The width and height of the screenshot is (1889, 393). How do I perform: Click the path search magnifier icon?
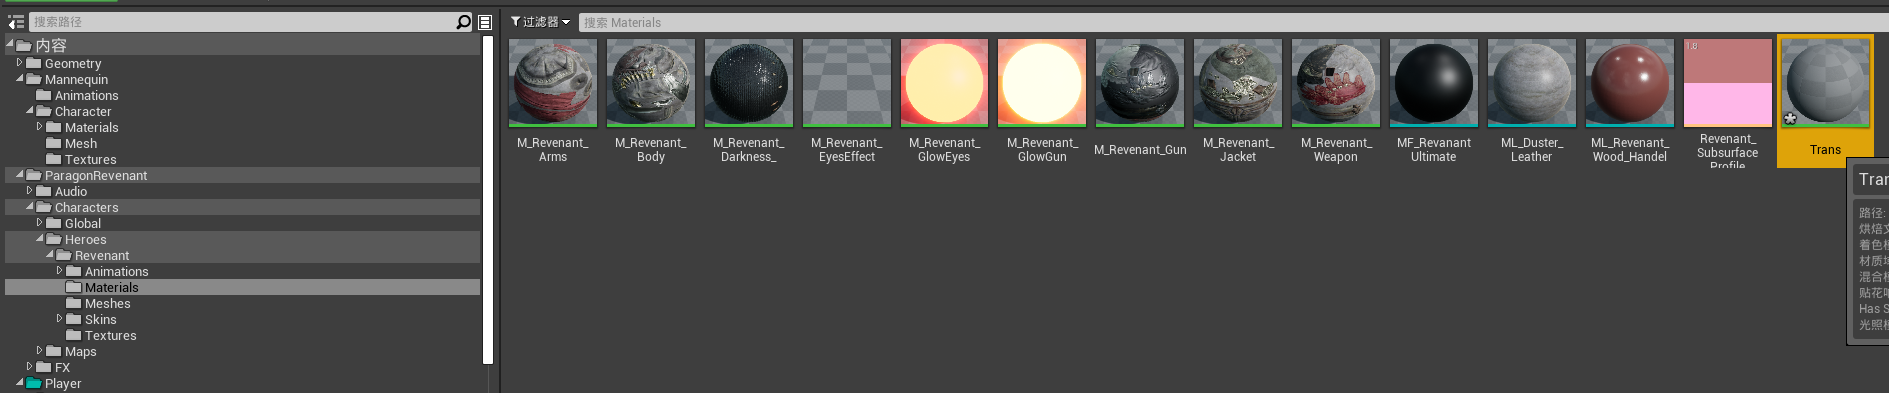(x=463, y=22)
